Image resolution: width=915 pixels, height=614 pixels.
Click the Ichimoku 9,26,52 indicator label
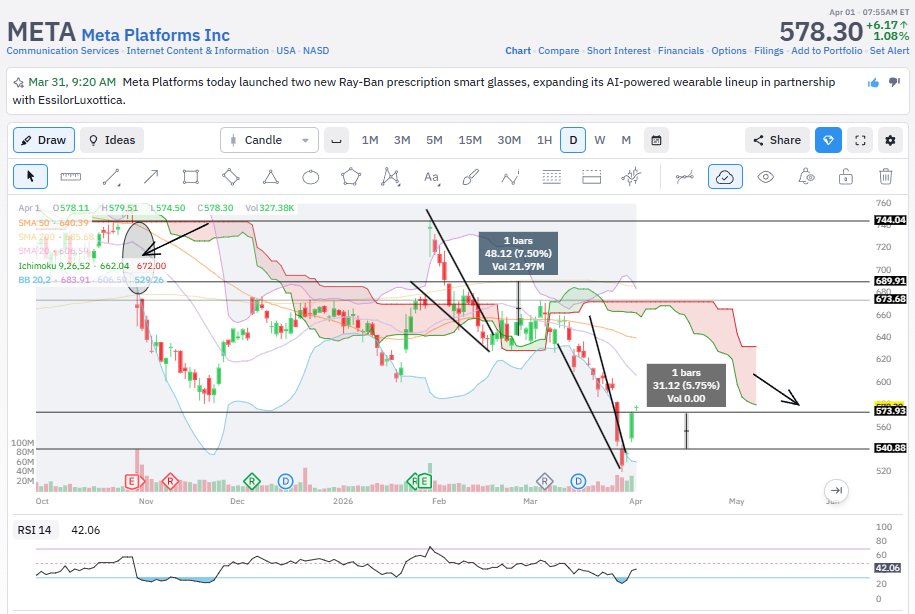[x=92, y=266]
